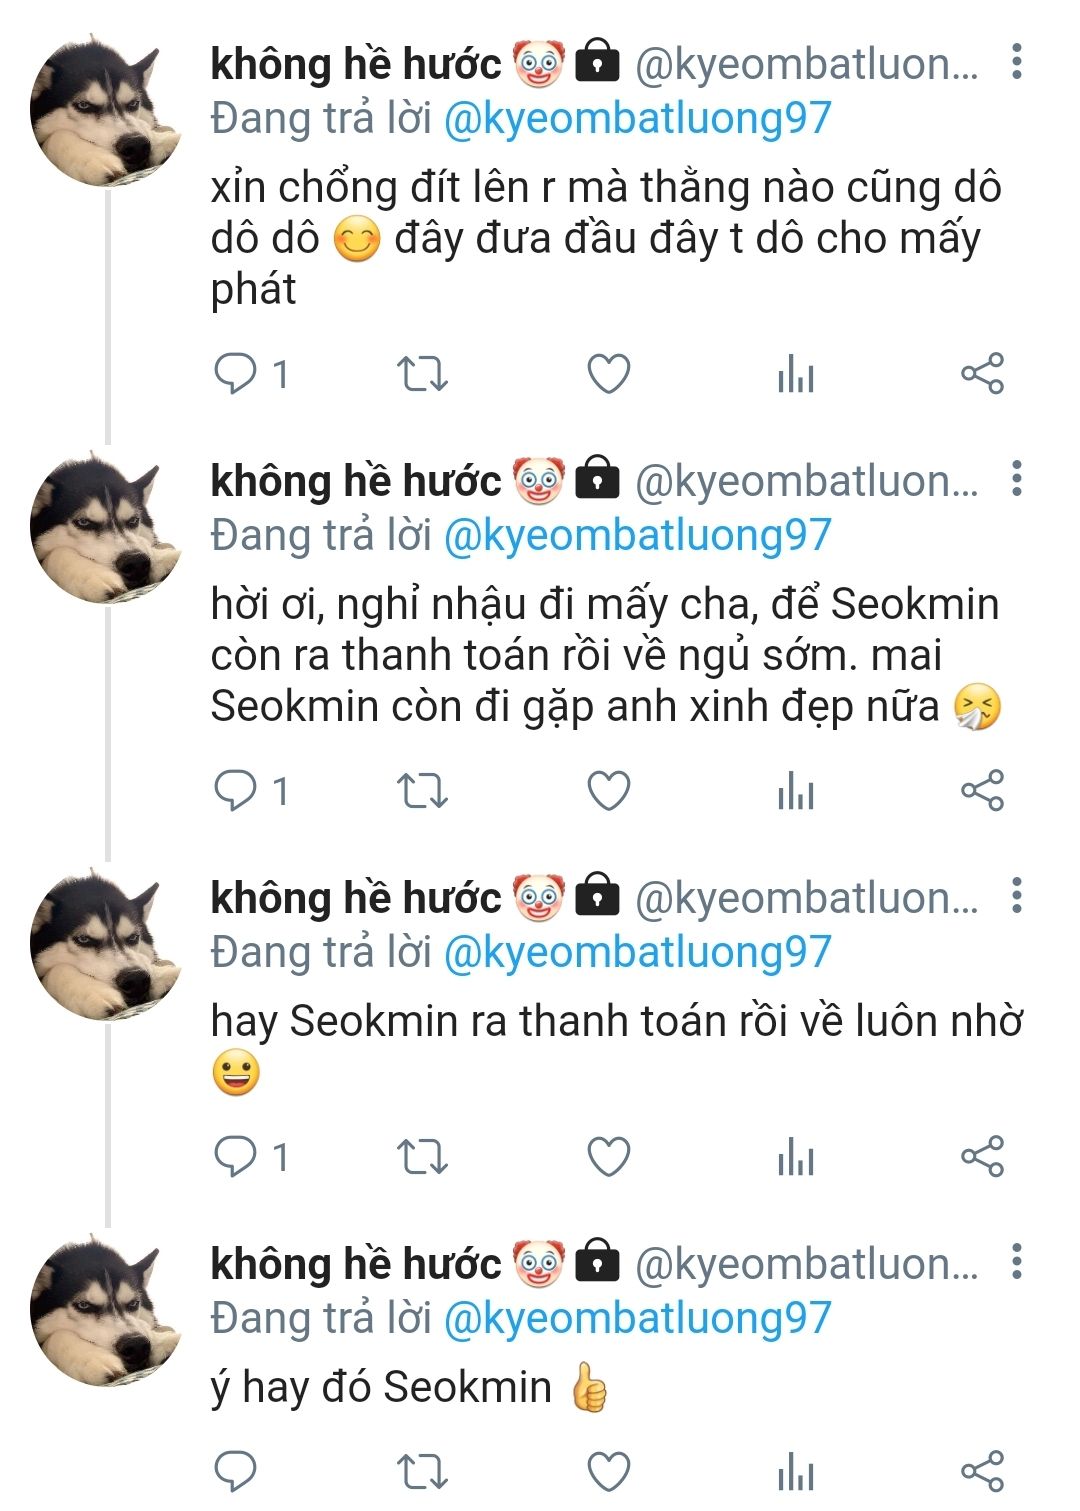View analytics for 'xỉn chổng đít' tweet
Screen dimensions: 1080x1511
[x=796, y=375]
